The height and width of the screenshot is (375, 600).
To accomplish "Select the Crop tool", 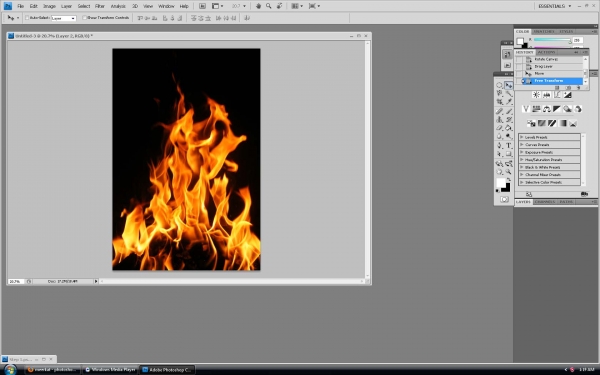I will 499,101.
